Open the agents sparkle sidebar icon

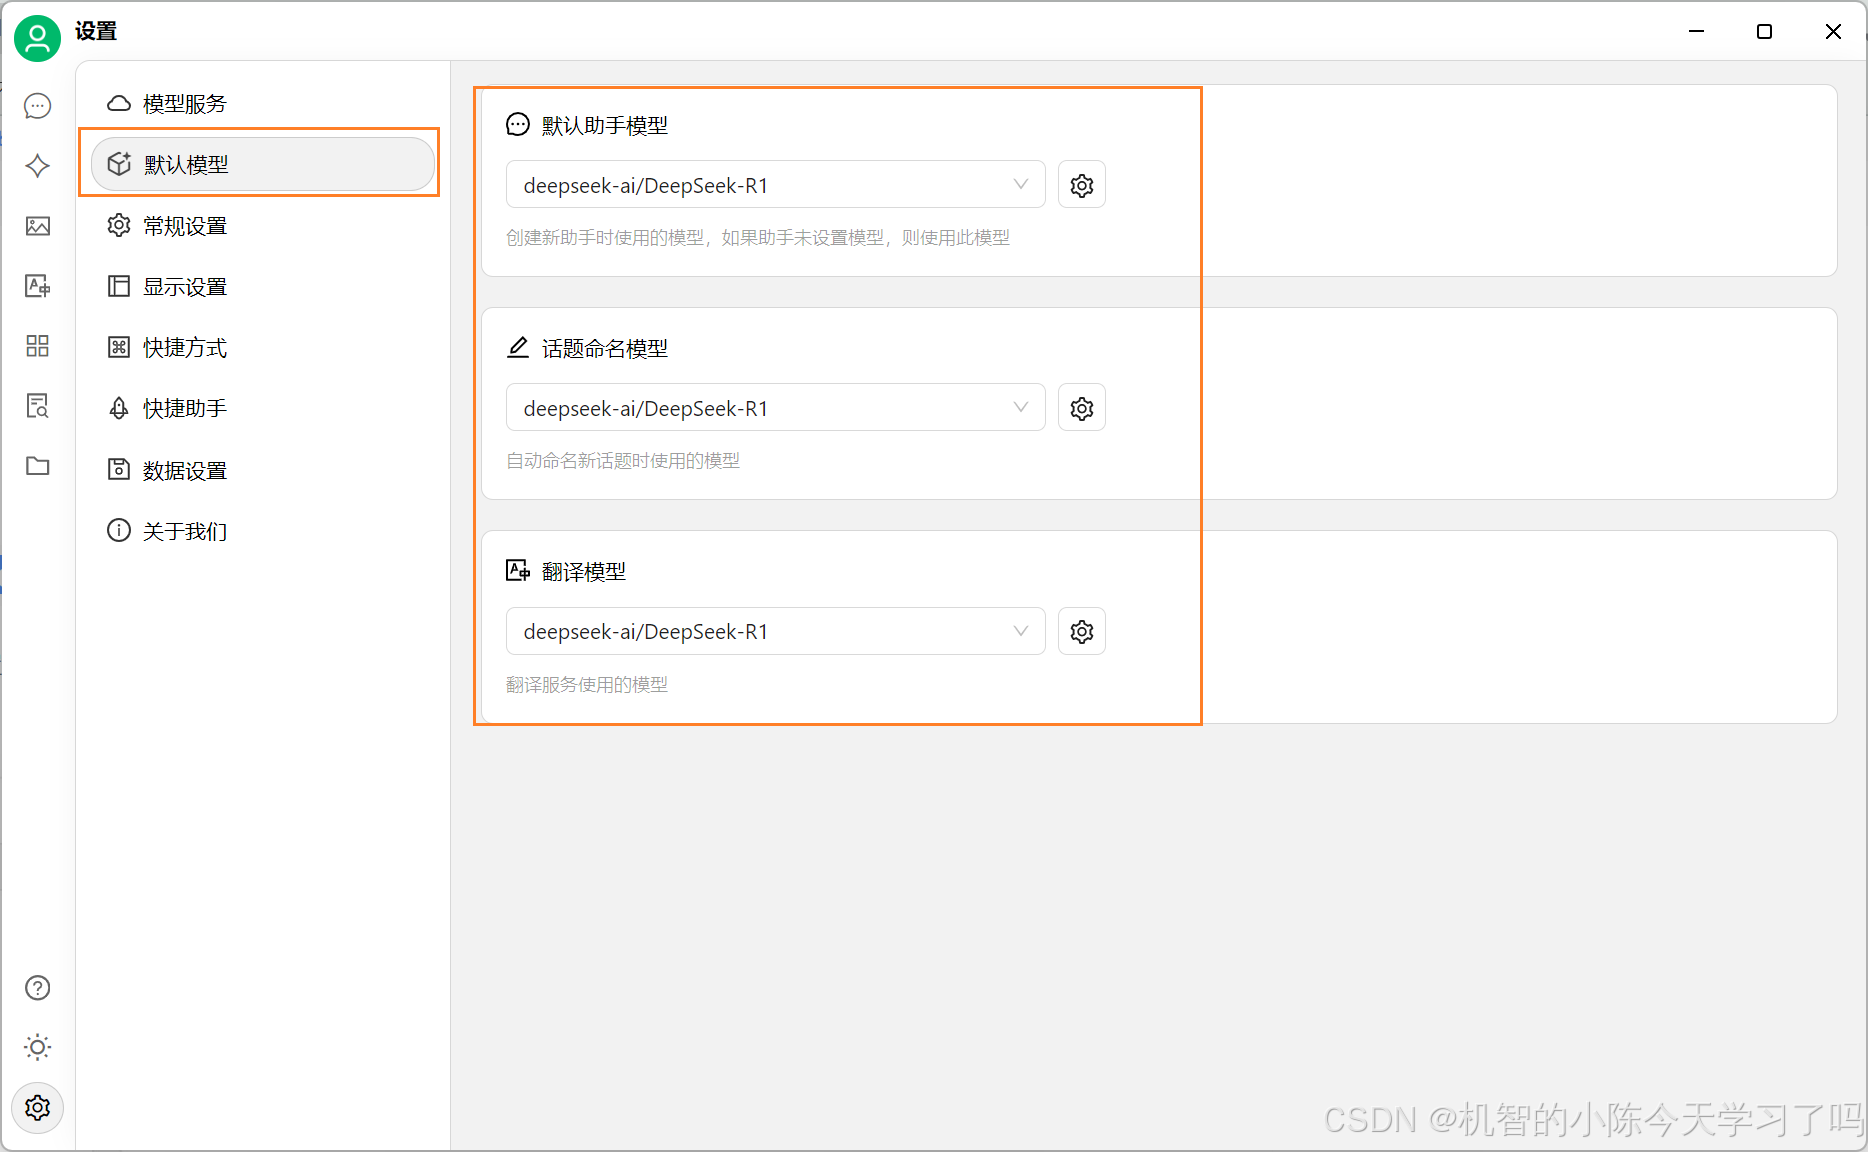click(37, 166)
